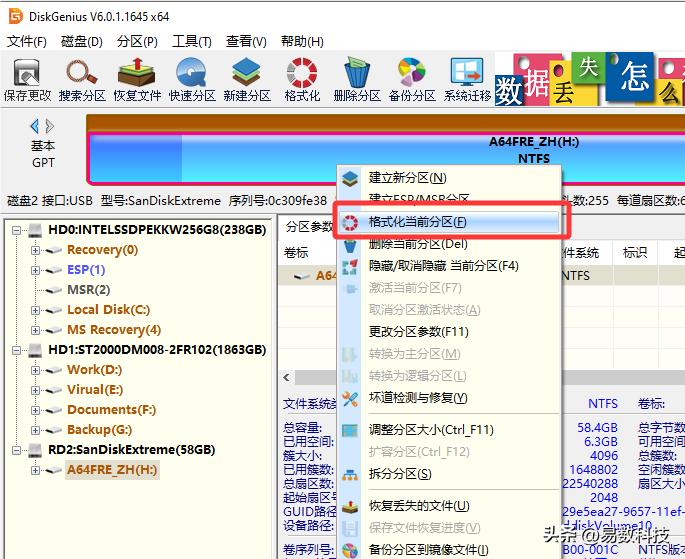Click the 格式化 toolbar icon
This screenshot has height=559, width=685.
click(302, 79)
